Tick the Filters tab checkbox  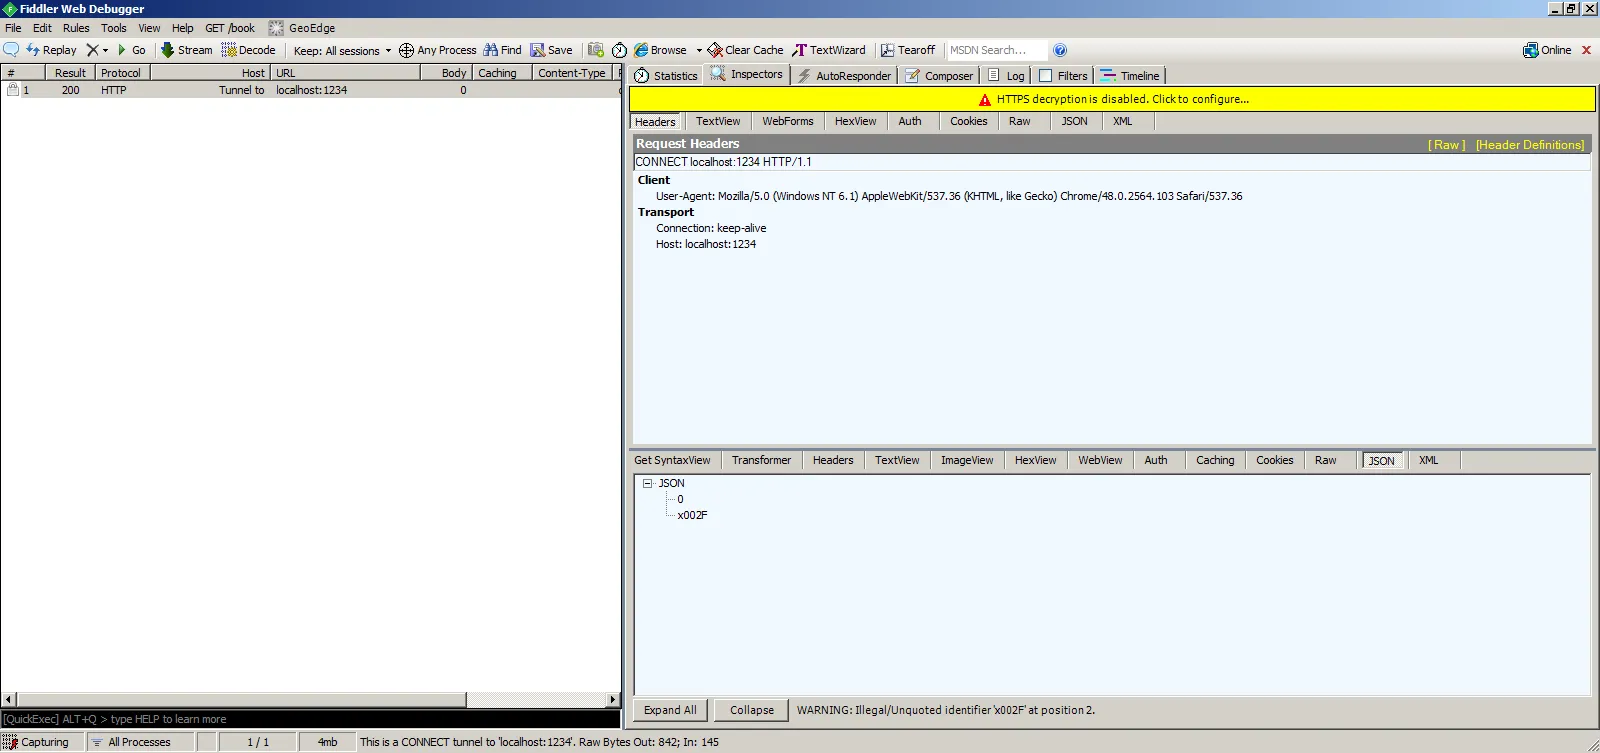pos(1046,76)
